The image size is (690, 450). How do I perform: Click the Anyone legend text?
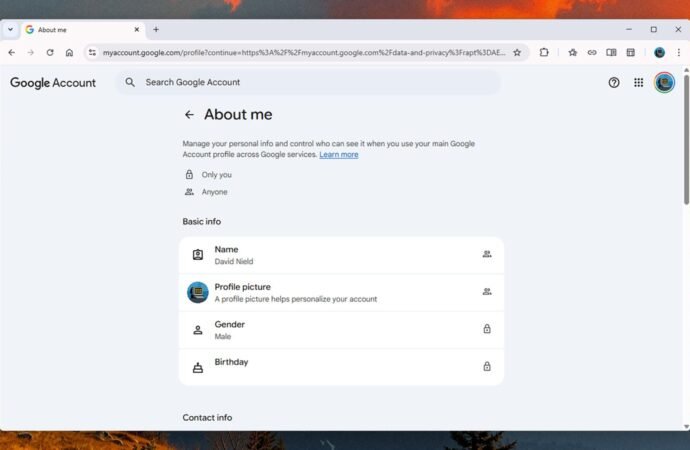[x=214, y=192]
